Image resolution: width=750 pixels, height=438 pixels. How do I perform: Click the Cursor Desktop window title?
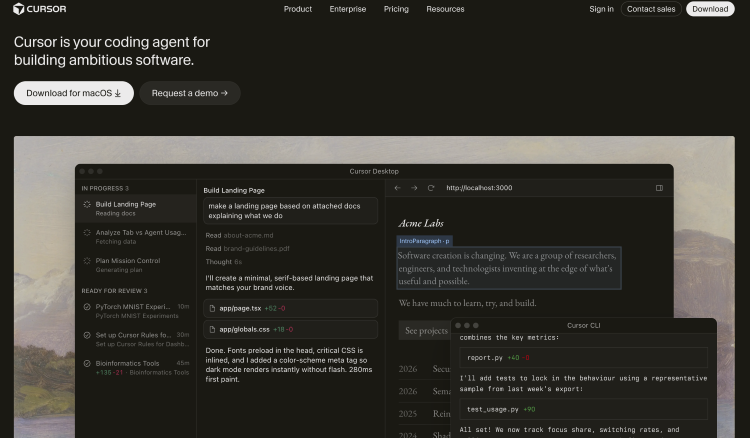pos(374,171)
